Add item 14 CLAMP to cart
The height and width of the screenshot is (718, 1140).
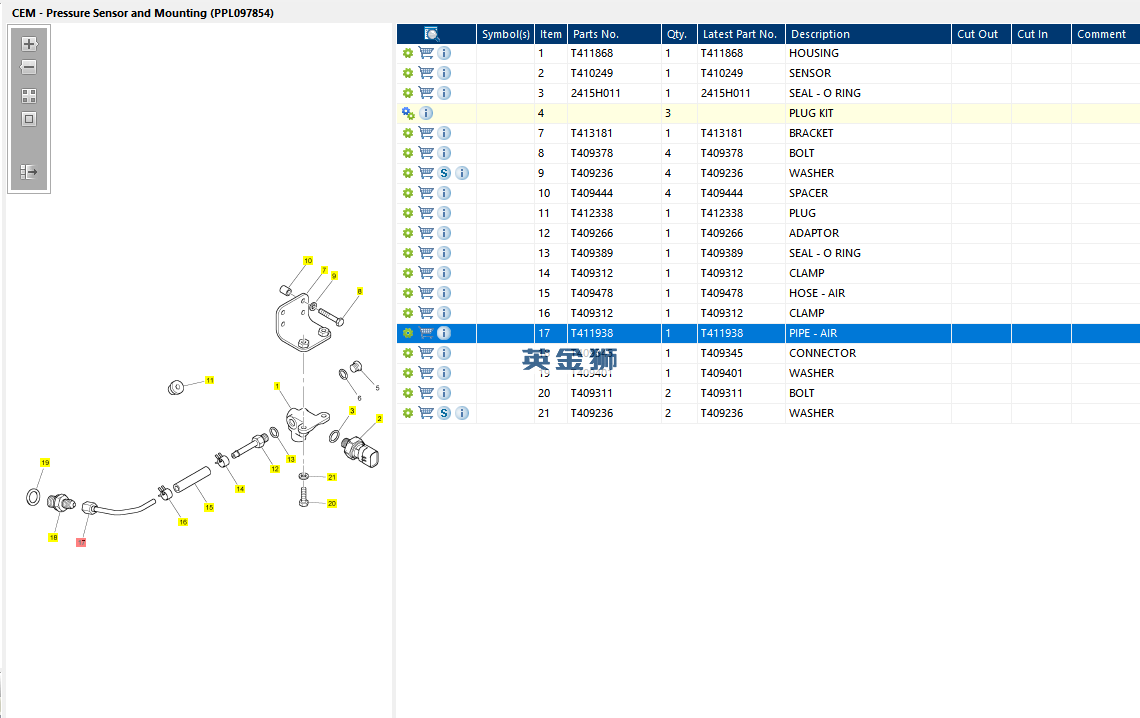[x=426, y=273]
